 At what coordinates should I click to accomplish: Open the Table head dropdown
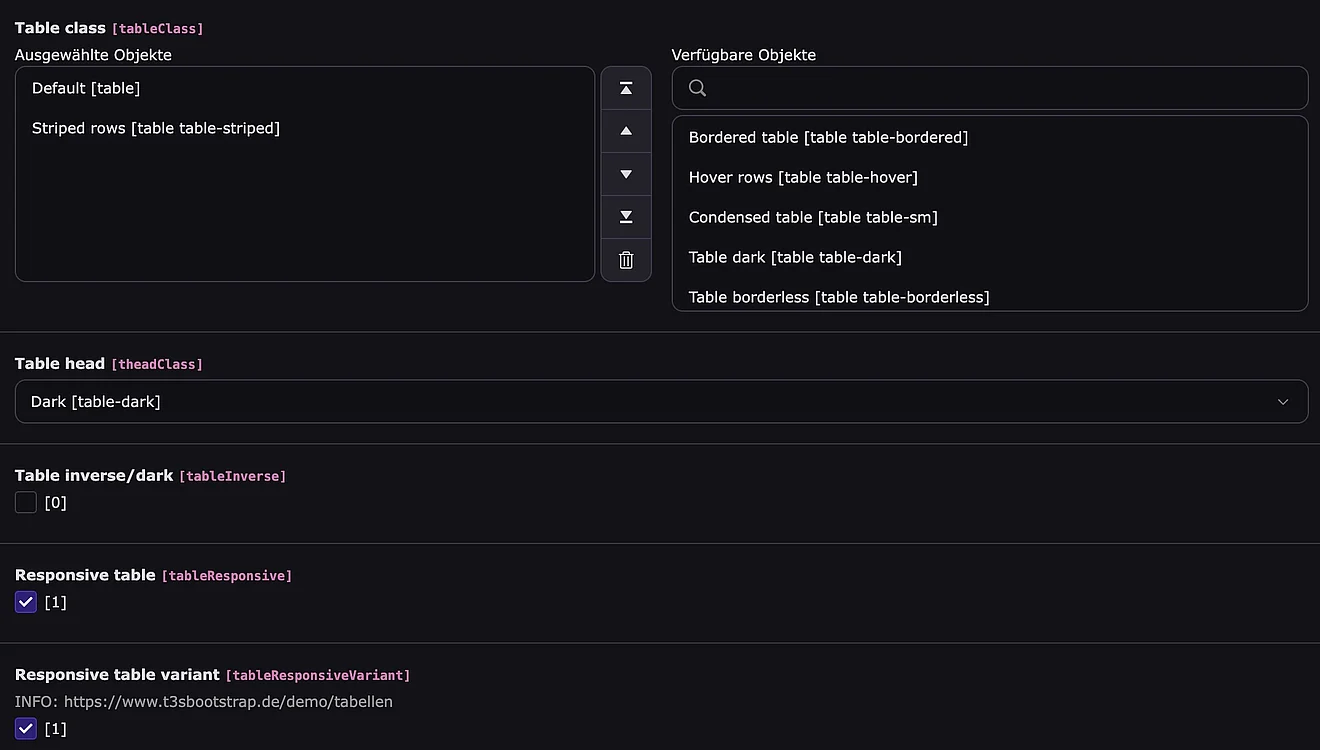660,401
